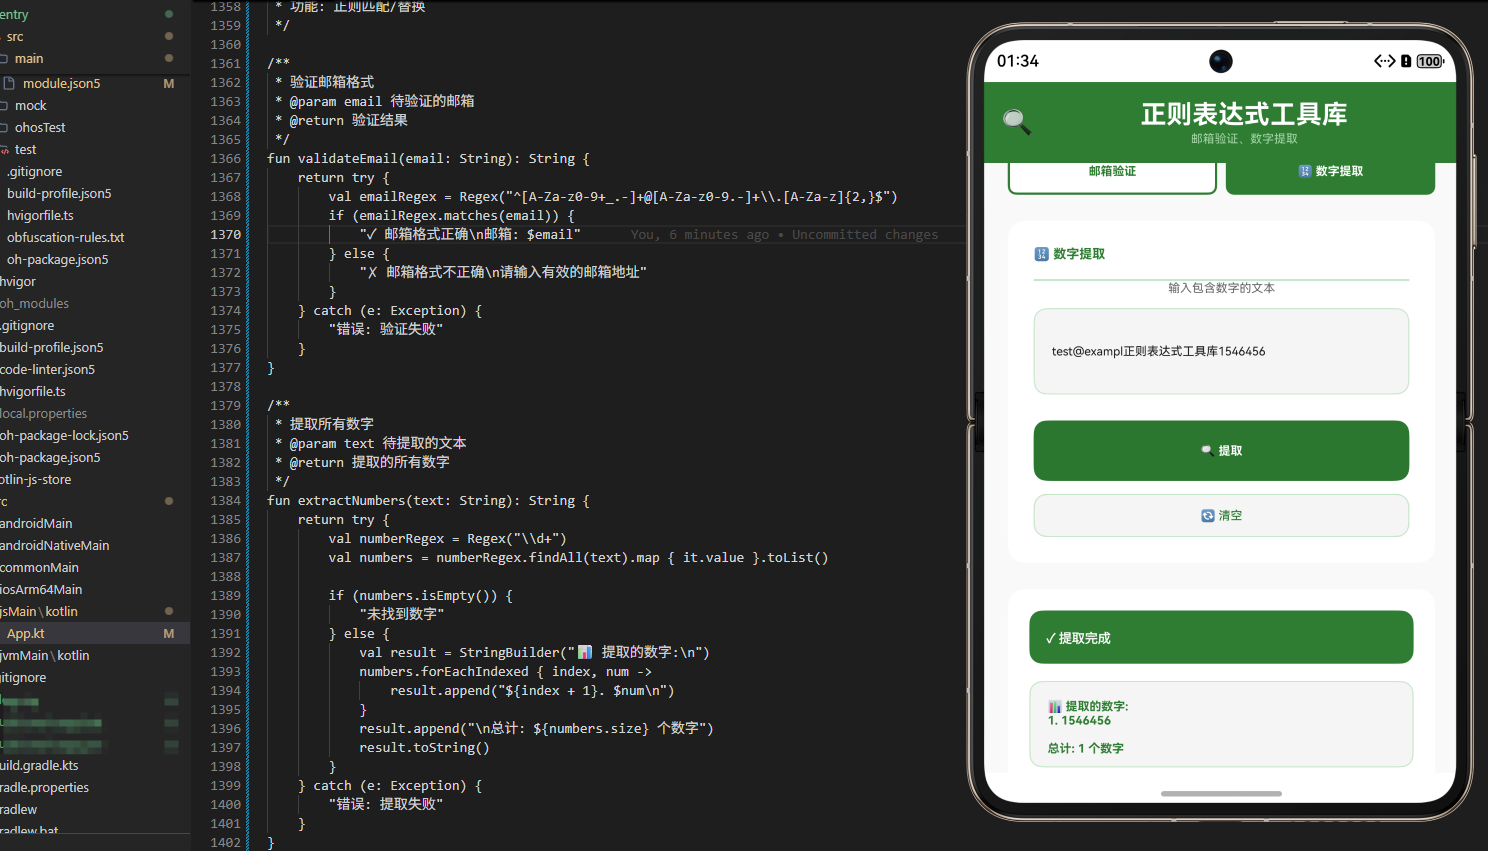Viewport: 1488px width, 851px height.
Task: Click the 数字提取 section heading icon
Action: (1041, 254)
